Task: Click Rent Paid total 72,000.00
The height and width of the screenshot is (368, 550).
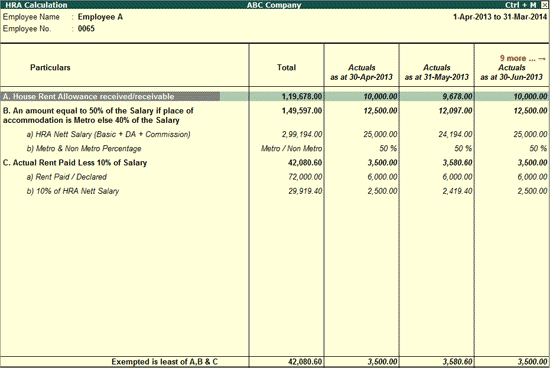Action: point(305,177)
